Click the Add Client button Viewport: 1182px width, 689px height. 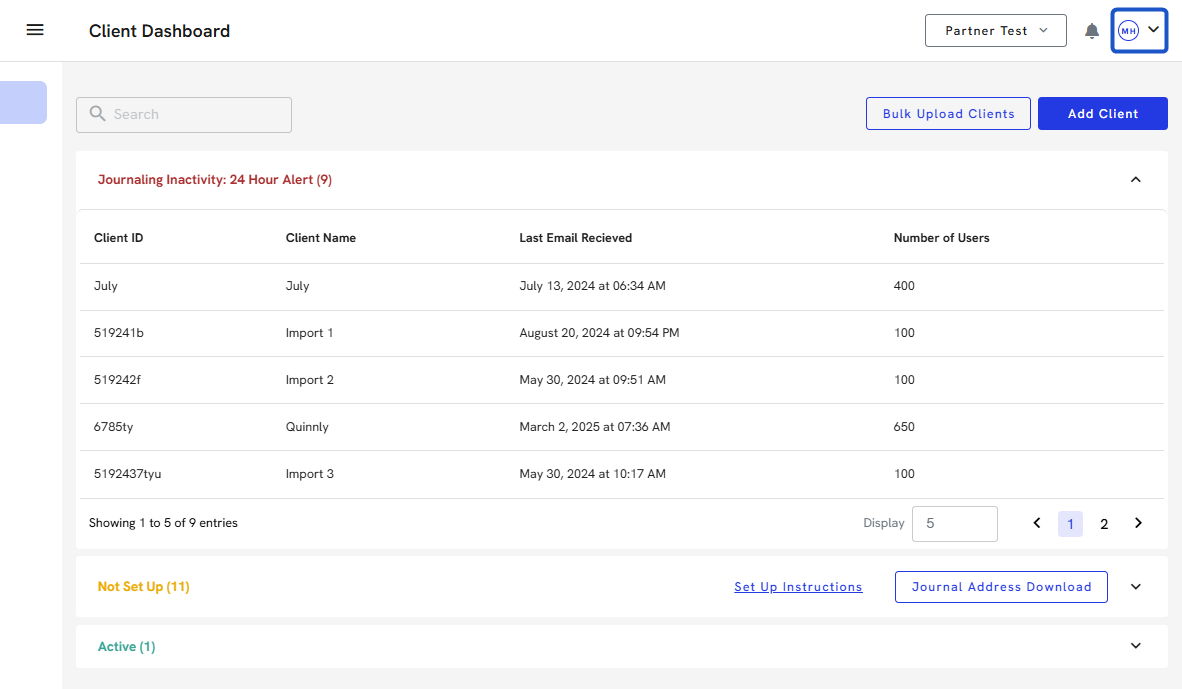(x=1102, y=114)
